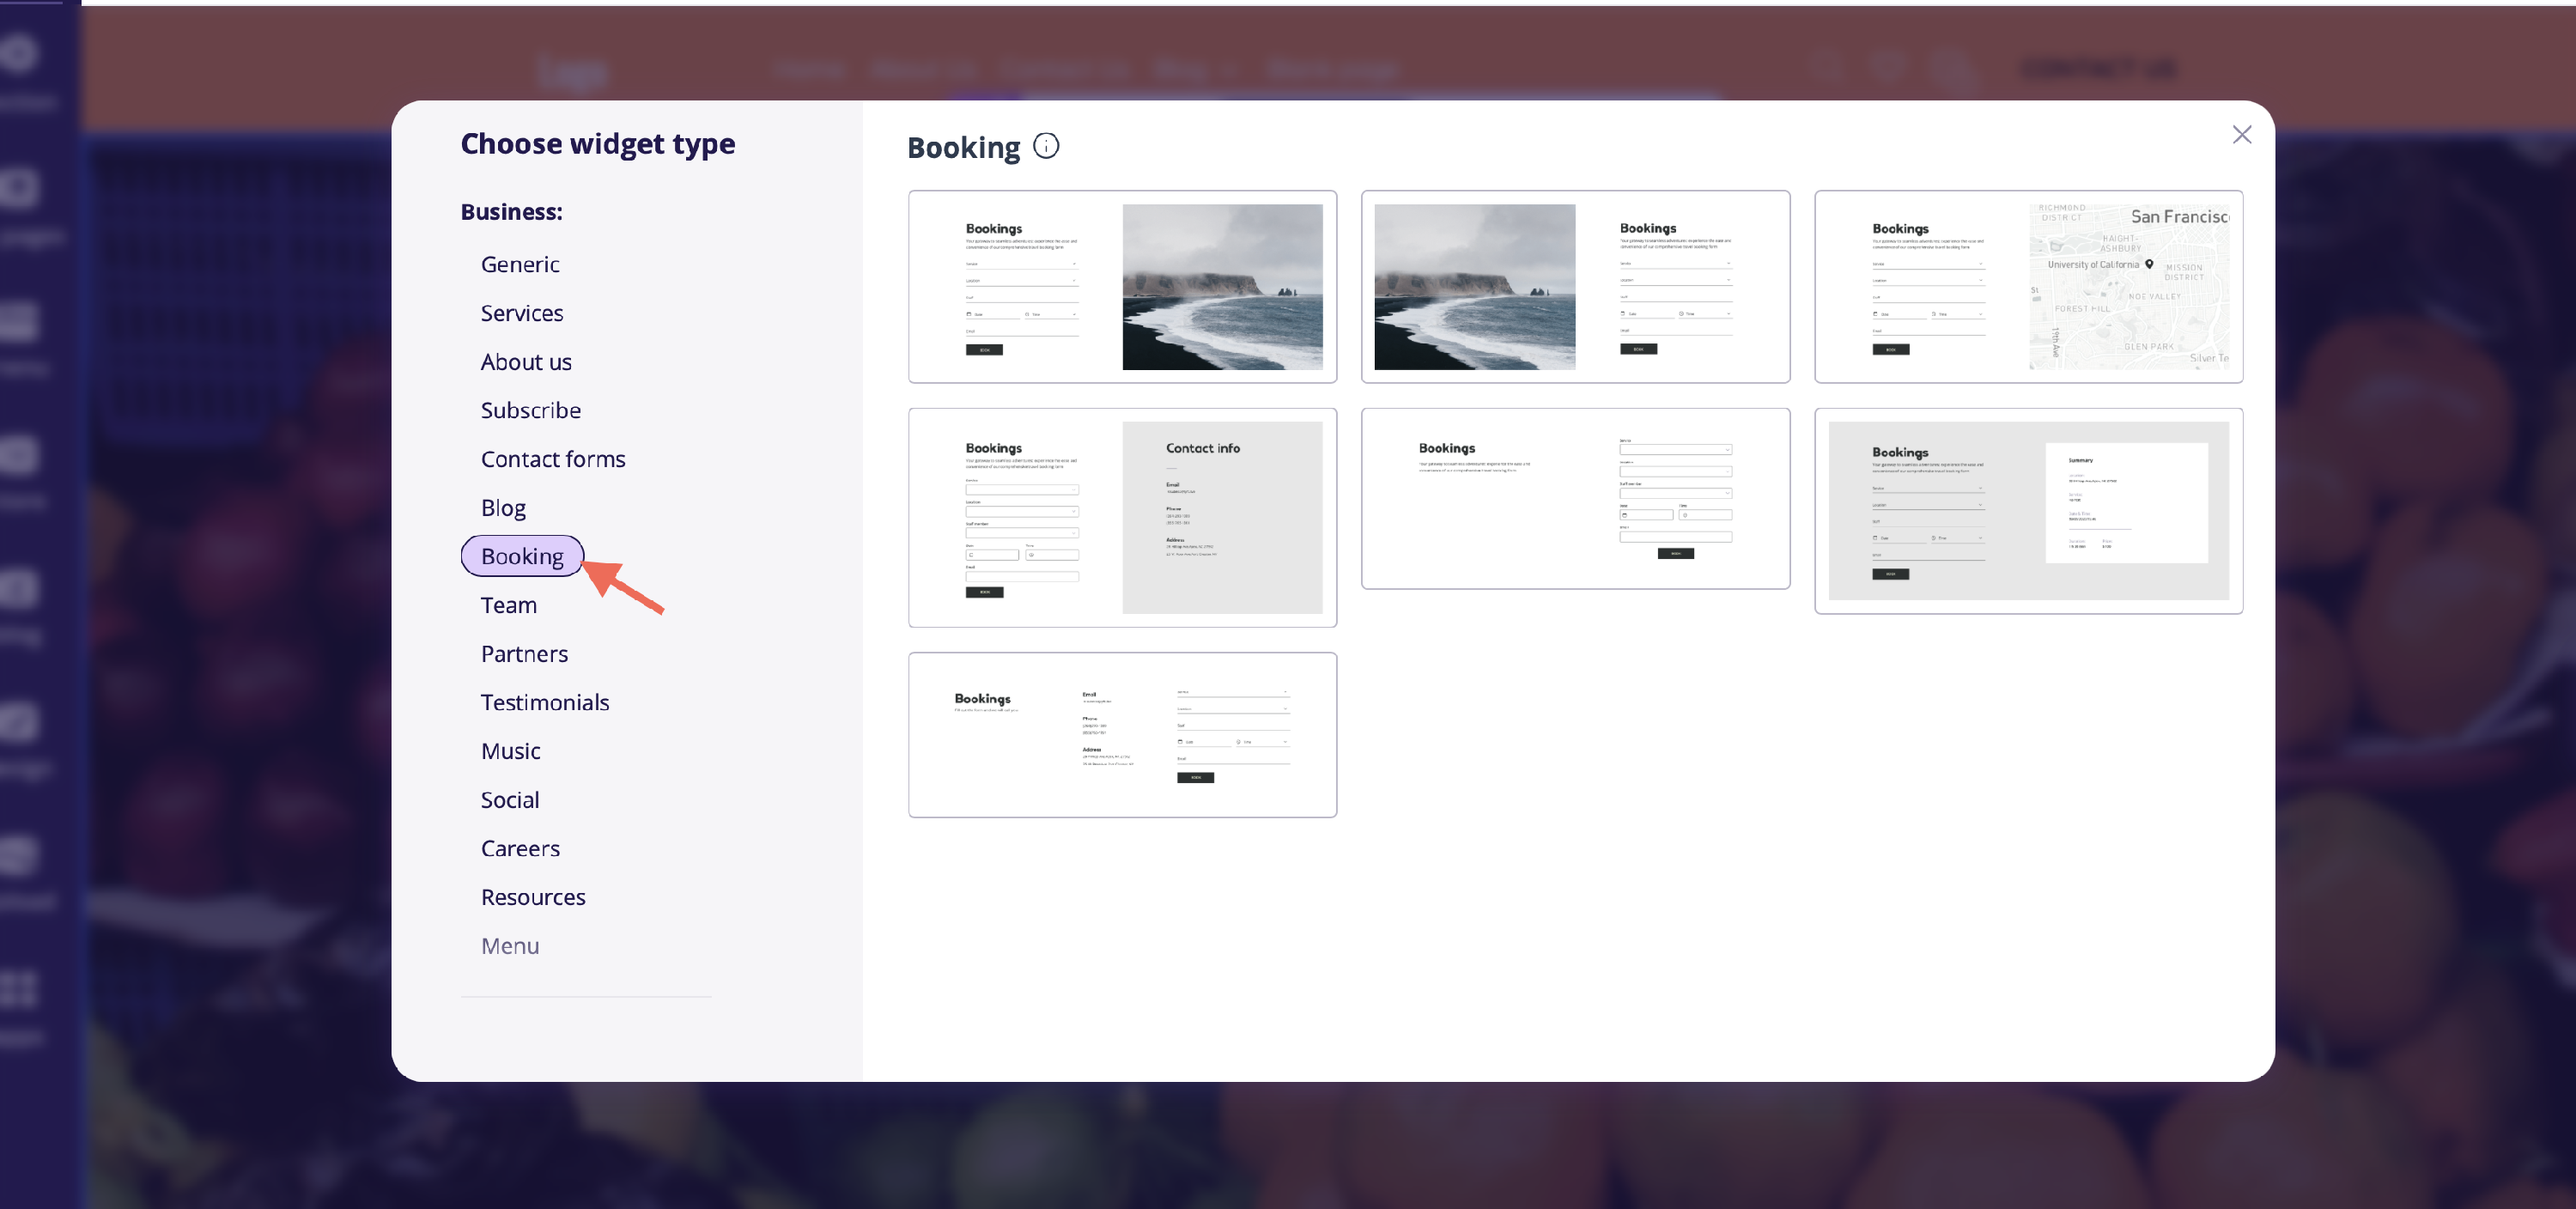Pick booking template with photo on left

[1575, 287]
